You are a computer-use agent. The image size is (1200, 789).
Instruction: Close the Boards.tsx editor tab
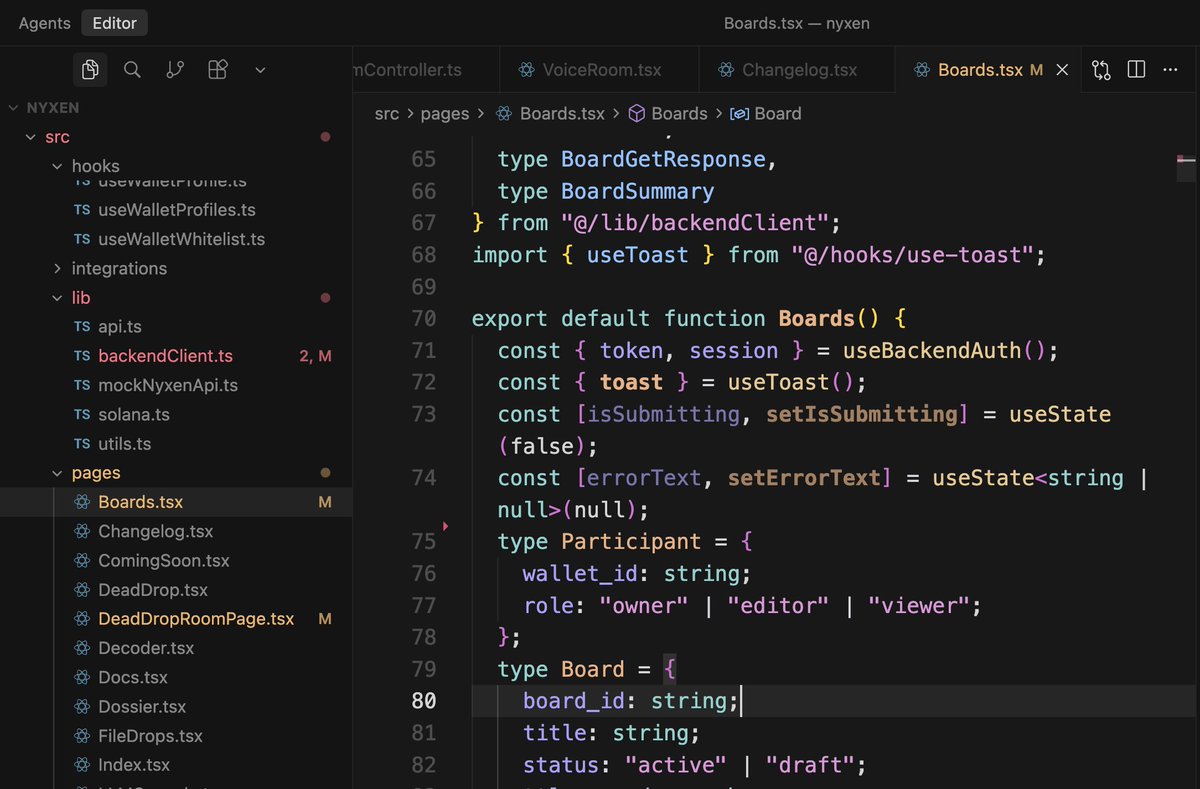[x=1063, y=69]
